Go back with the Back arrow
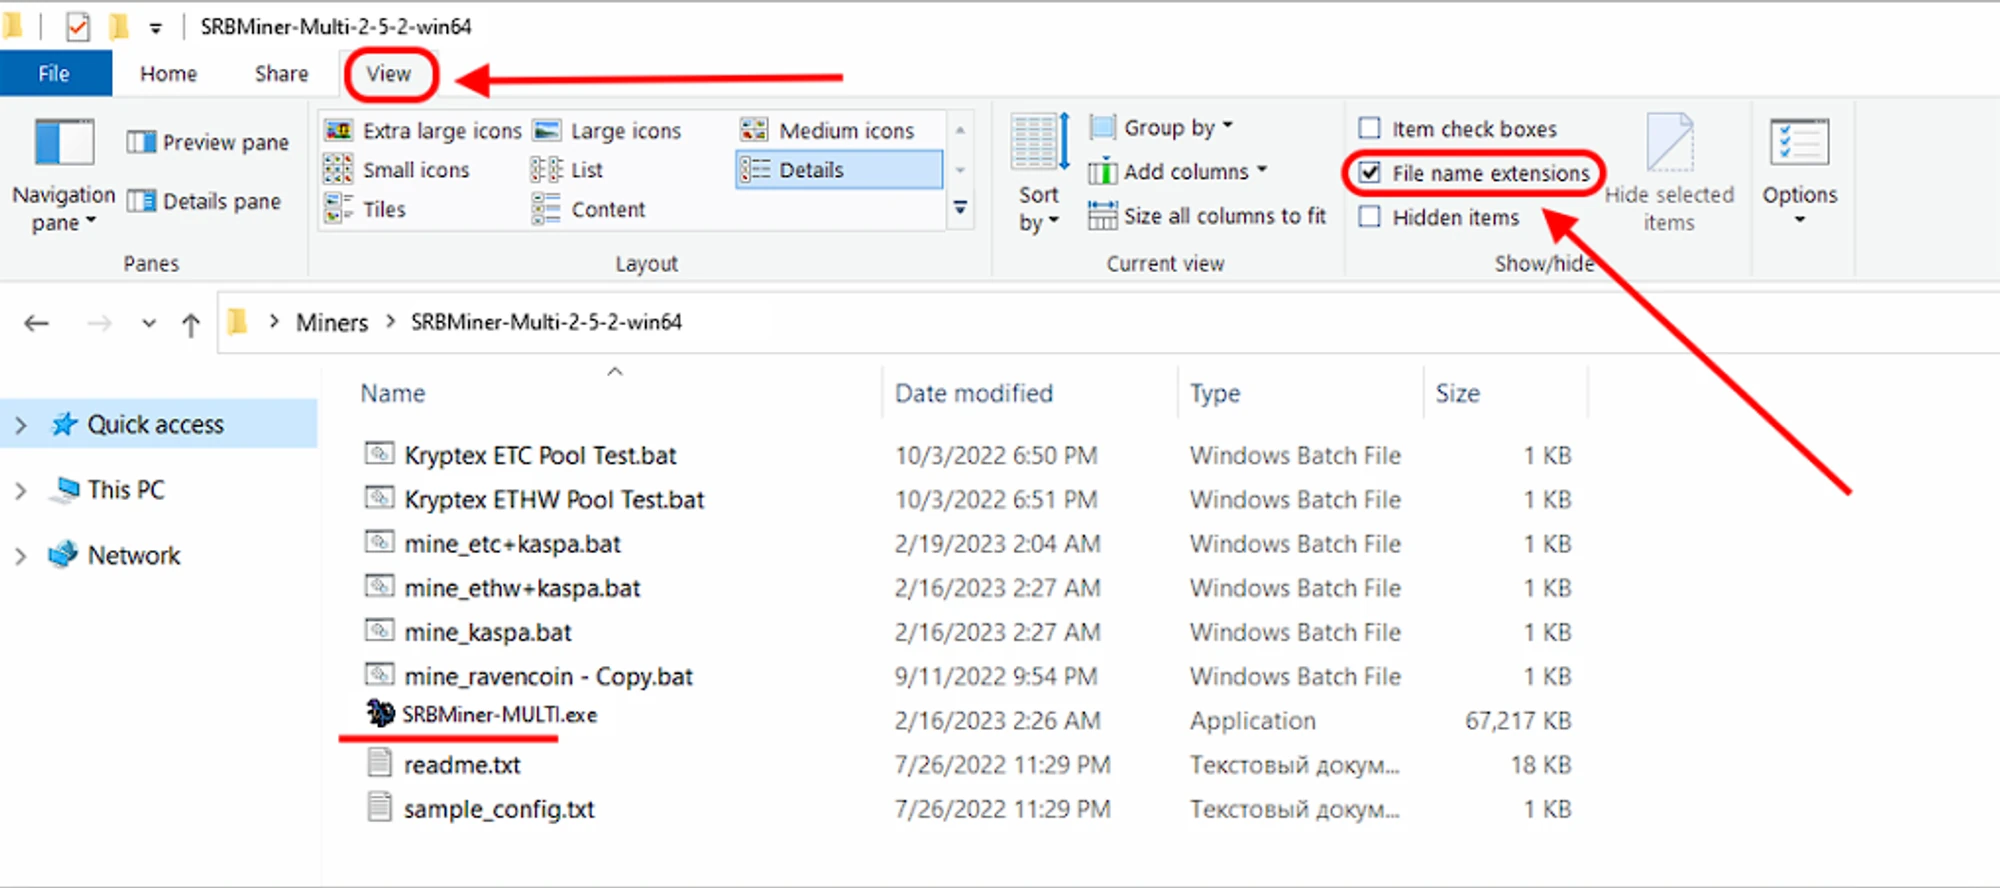Screen dimensions: 2000x888 coord(37,323)
